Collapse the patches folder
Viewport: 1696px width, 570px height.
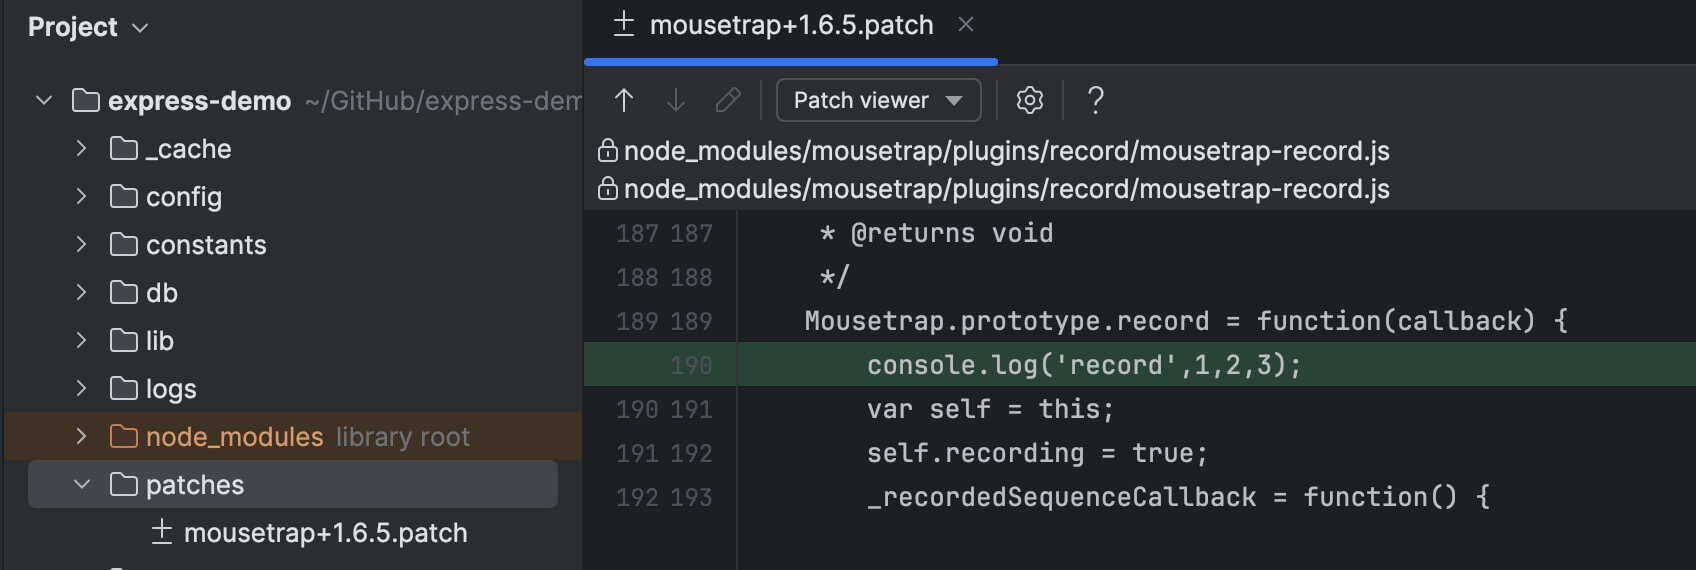pyautogui.click(x=81, y=485)
